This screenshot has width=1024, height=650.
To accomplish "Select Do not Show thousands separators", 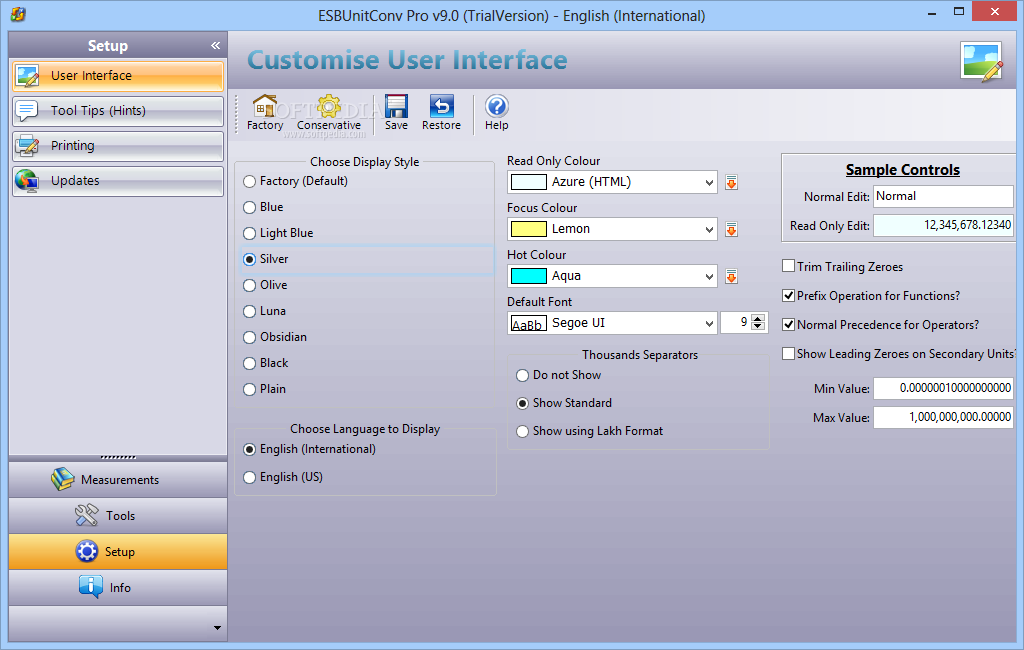I will (522, 376).
